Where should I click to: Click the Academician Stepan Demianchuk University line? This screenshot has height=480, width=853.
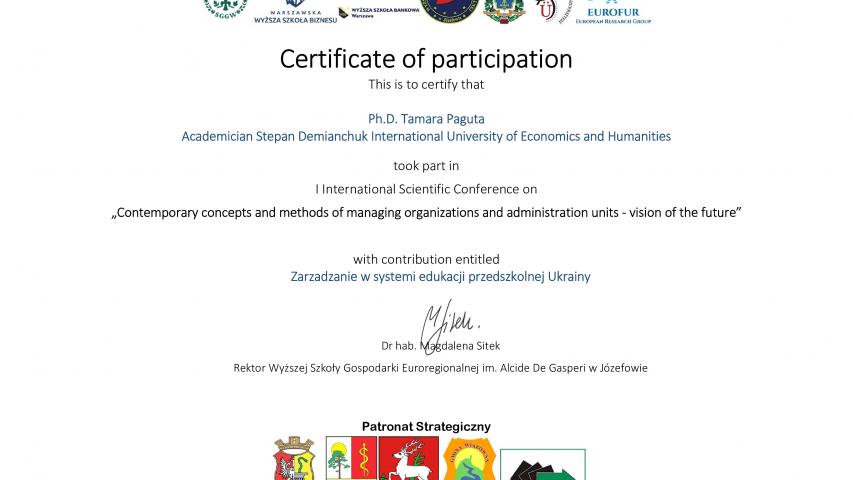click(426, 136)
